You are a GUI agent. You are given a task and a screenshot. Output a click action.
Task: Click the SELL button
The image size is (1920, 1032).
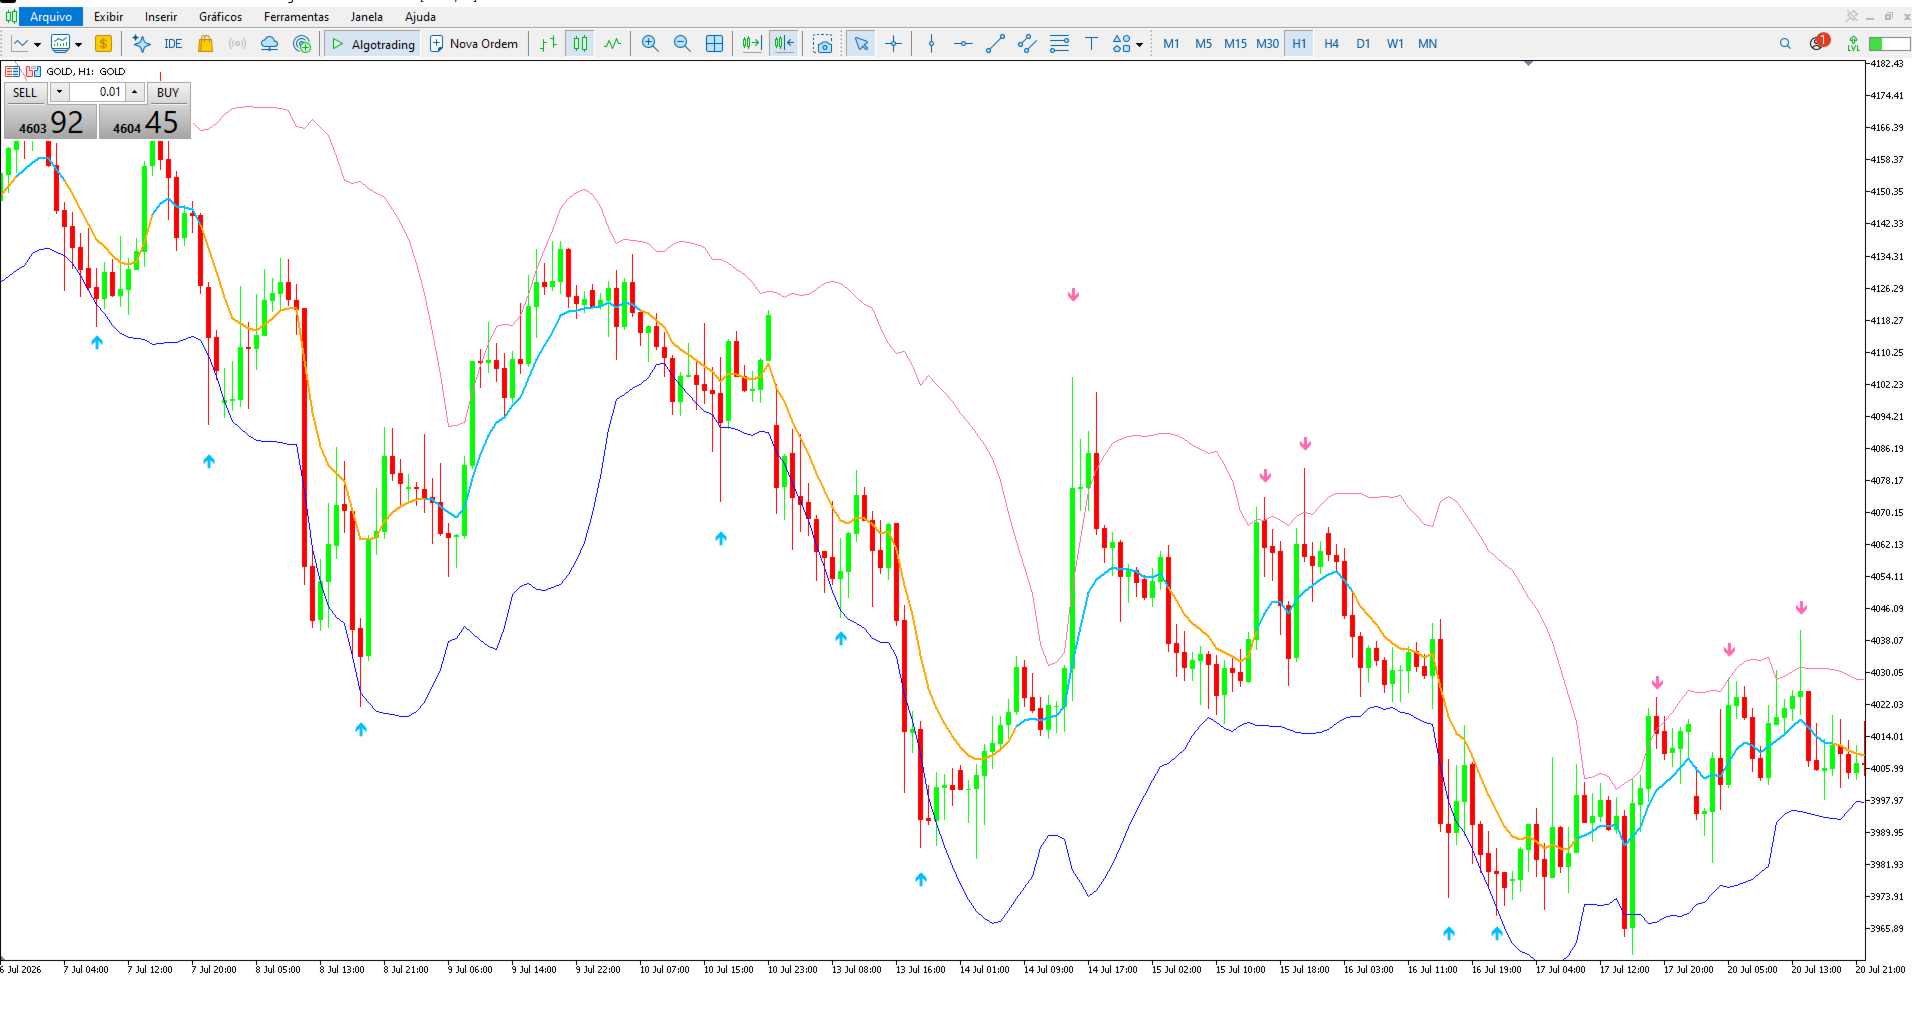(x=25, y=92)
